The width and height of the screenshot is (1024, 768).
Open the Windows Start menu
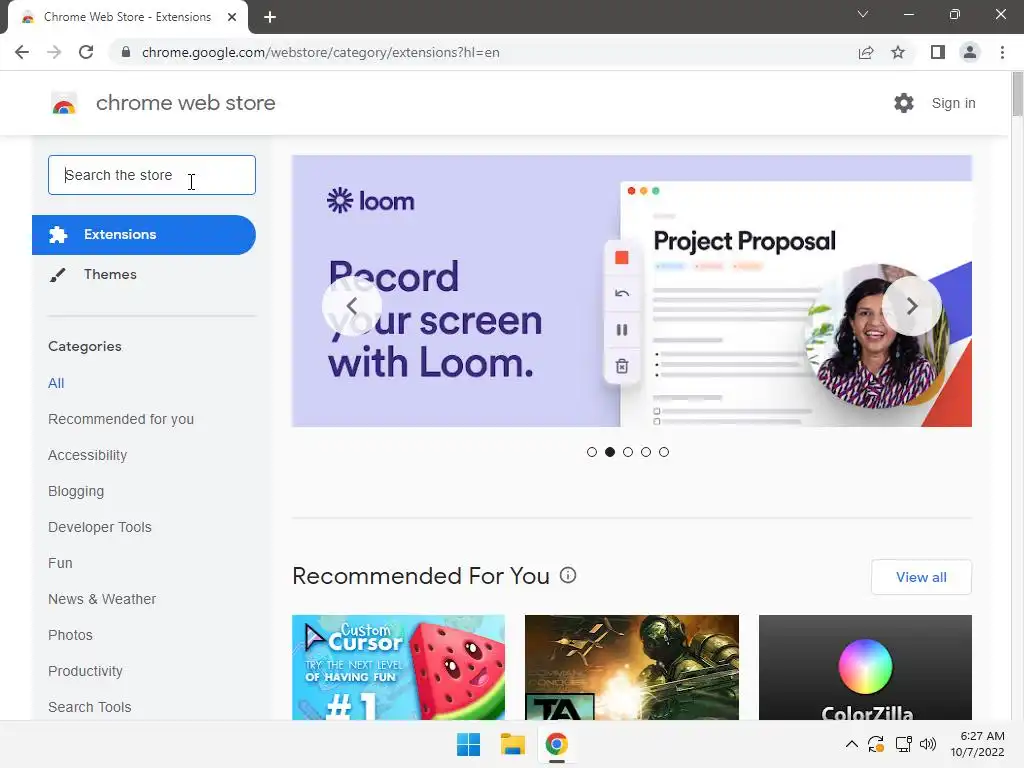pos(468,744)
